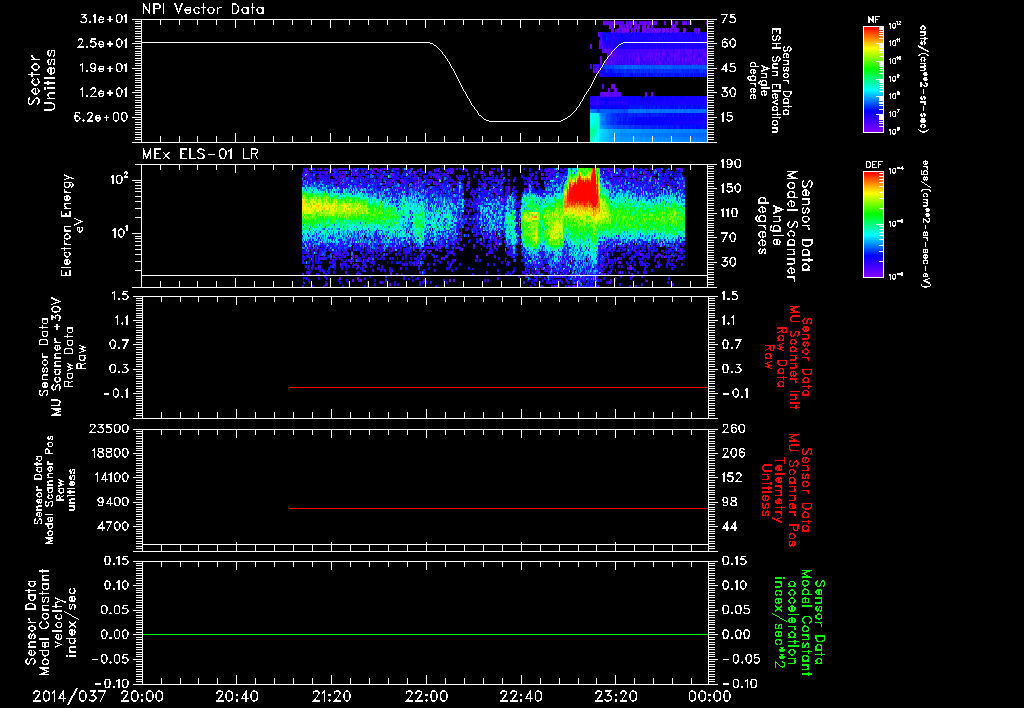This screenshot has width=1024, height=708.
Task: Click the 'Model Scanner Pos Raw' axis title
Action: coord(54,490)
